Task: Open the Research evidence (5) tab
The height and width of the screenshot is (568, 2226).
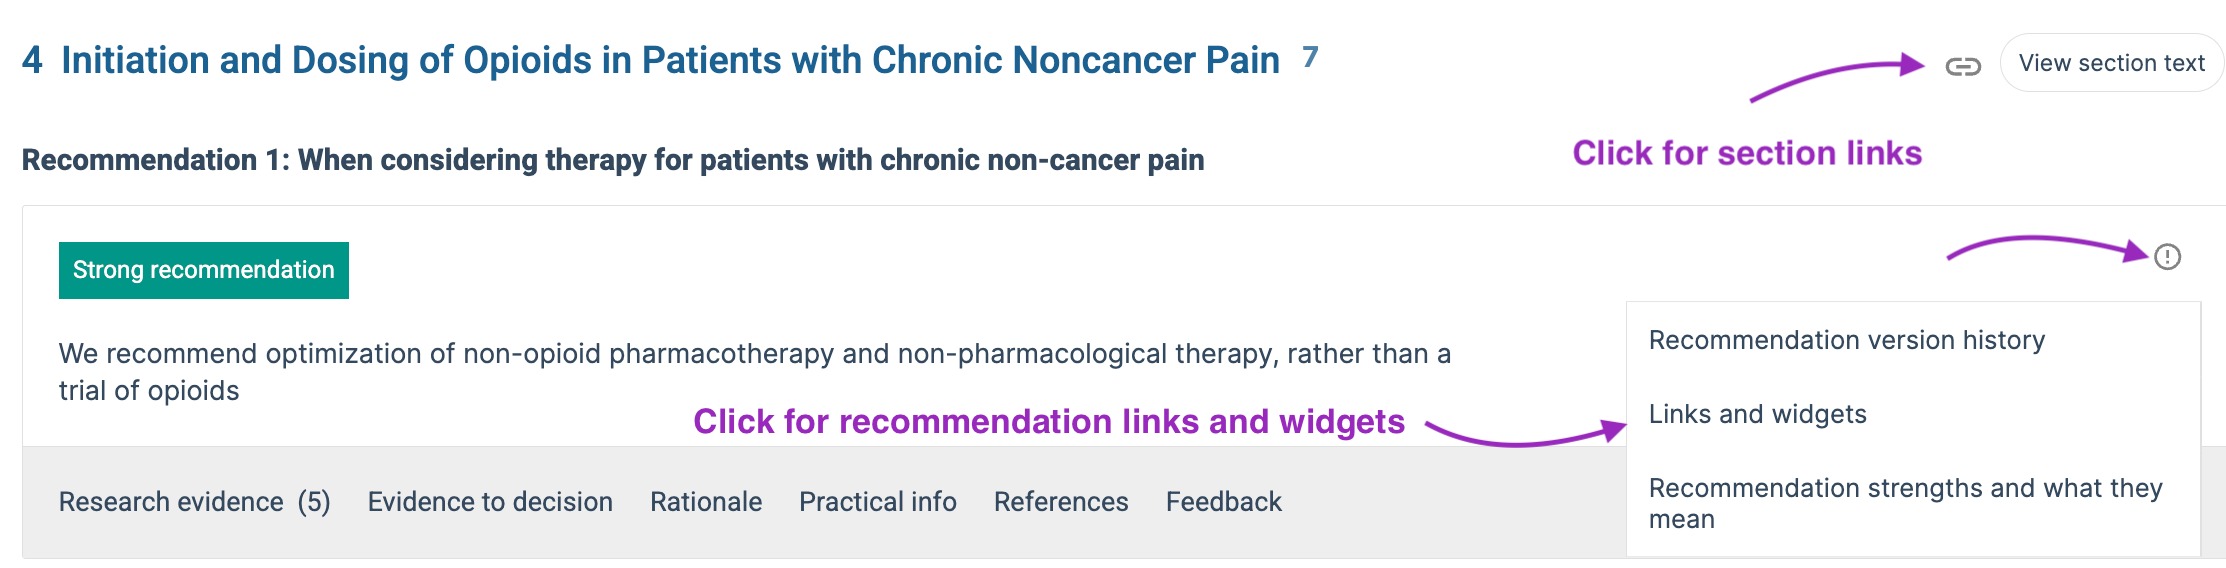Action: click(x=194, y=501)
